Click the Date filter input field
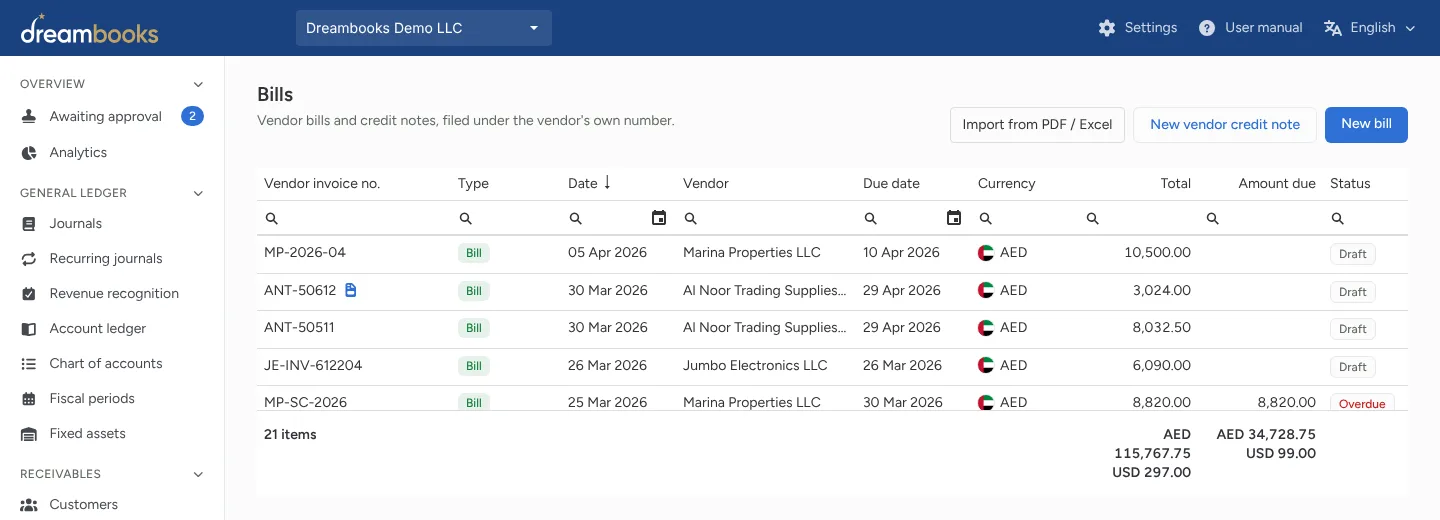1440x520 pixels. tap(616, 218)
